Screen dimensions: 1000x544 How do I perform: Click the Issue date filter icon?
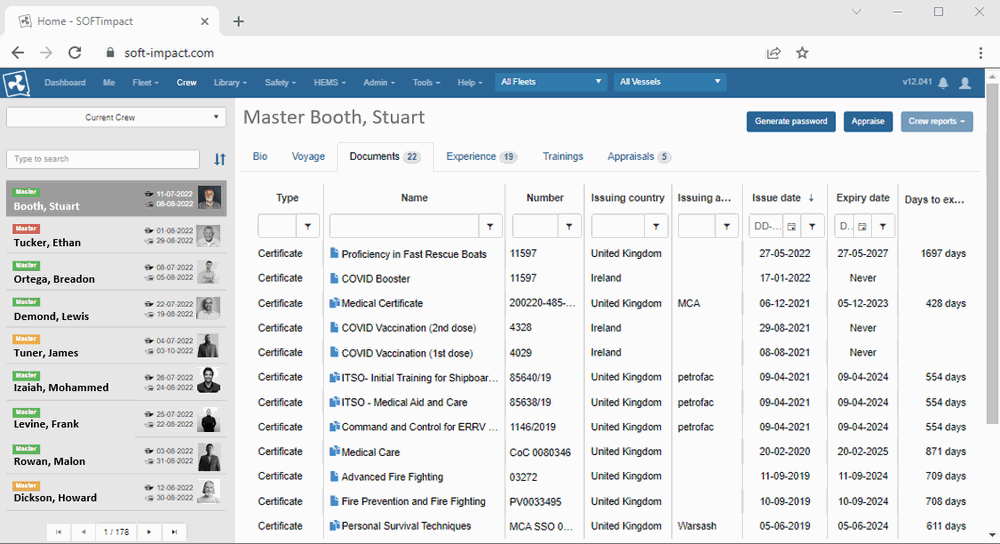point(812,226)
